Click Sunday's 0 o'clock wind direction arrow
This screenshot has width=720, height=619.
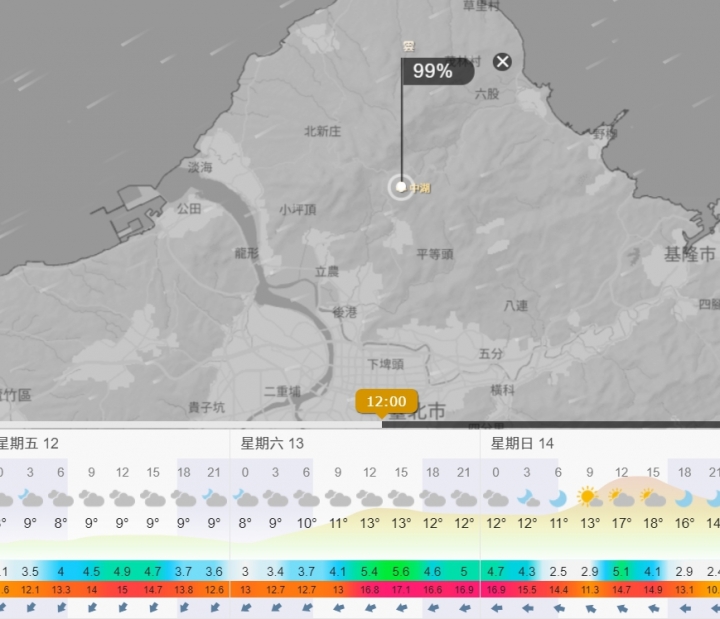coord(496,608)
